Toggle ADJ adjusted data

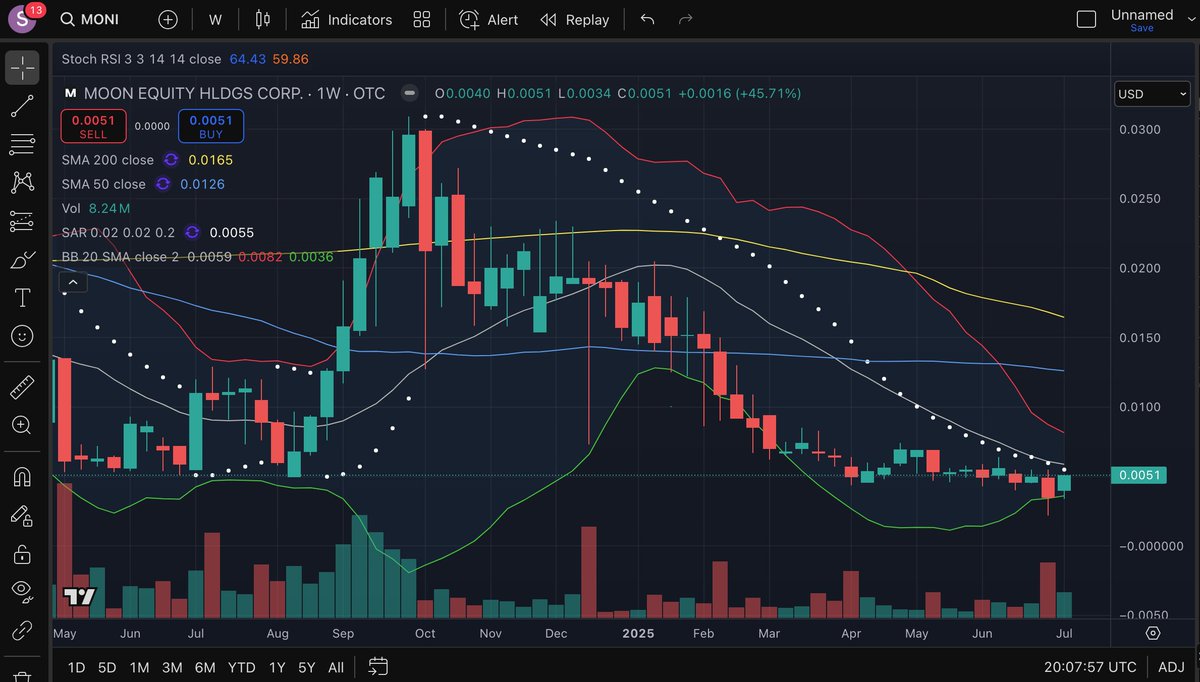tap(1171, 667)
